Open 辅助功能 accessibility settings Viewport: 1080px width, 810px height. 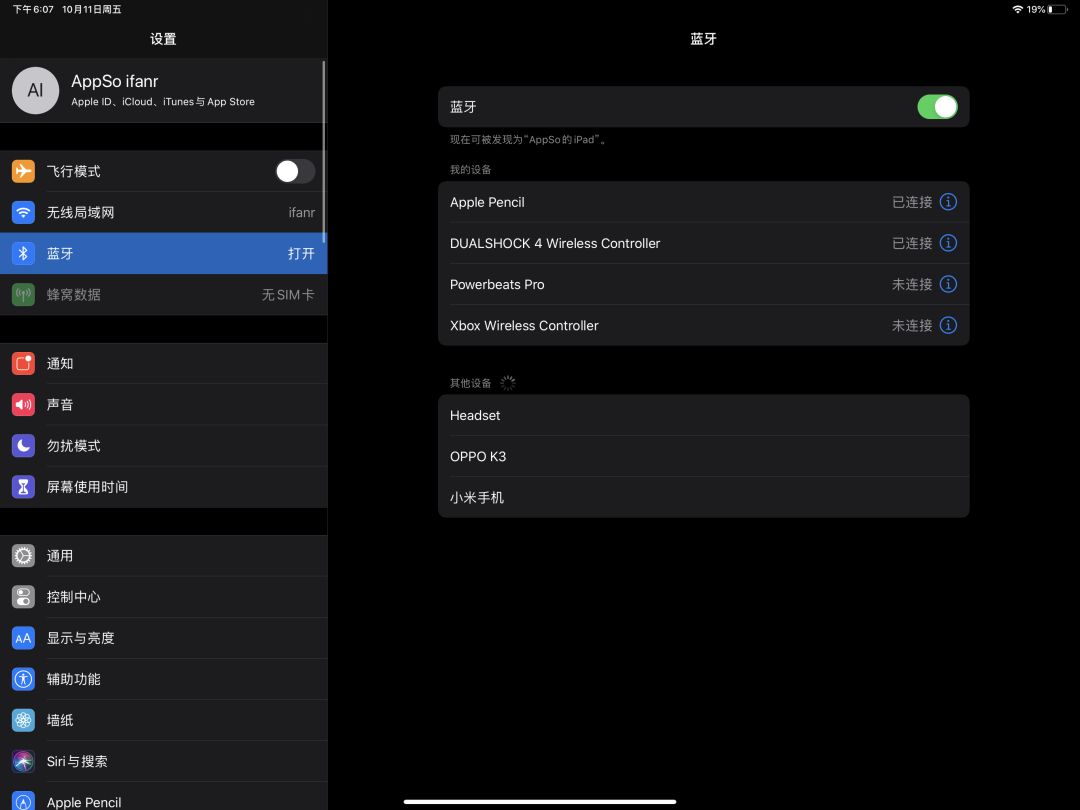click(163, 679)
